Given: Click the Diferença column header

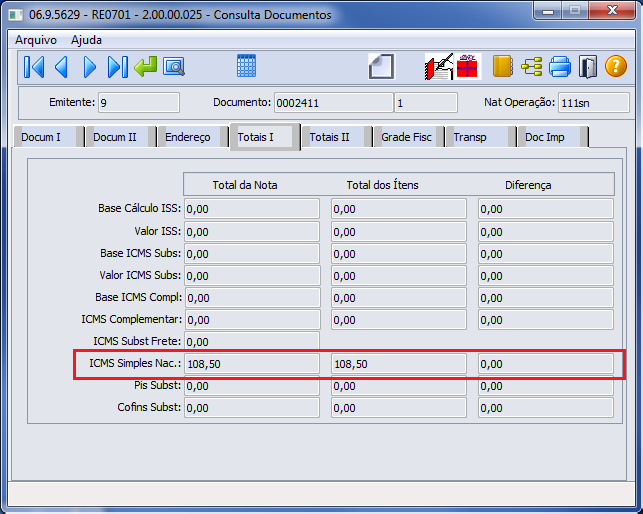Looking at the screenshot, I should [528, 185].
